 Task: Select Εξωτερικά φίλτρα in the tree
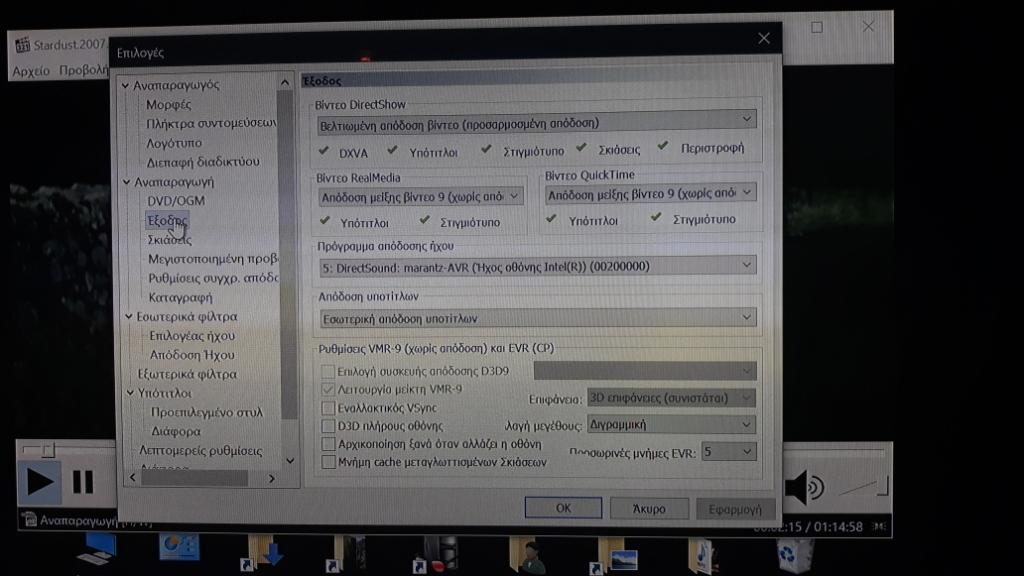187,375
